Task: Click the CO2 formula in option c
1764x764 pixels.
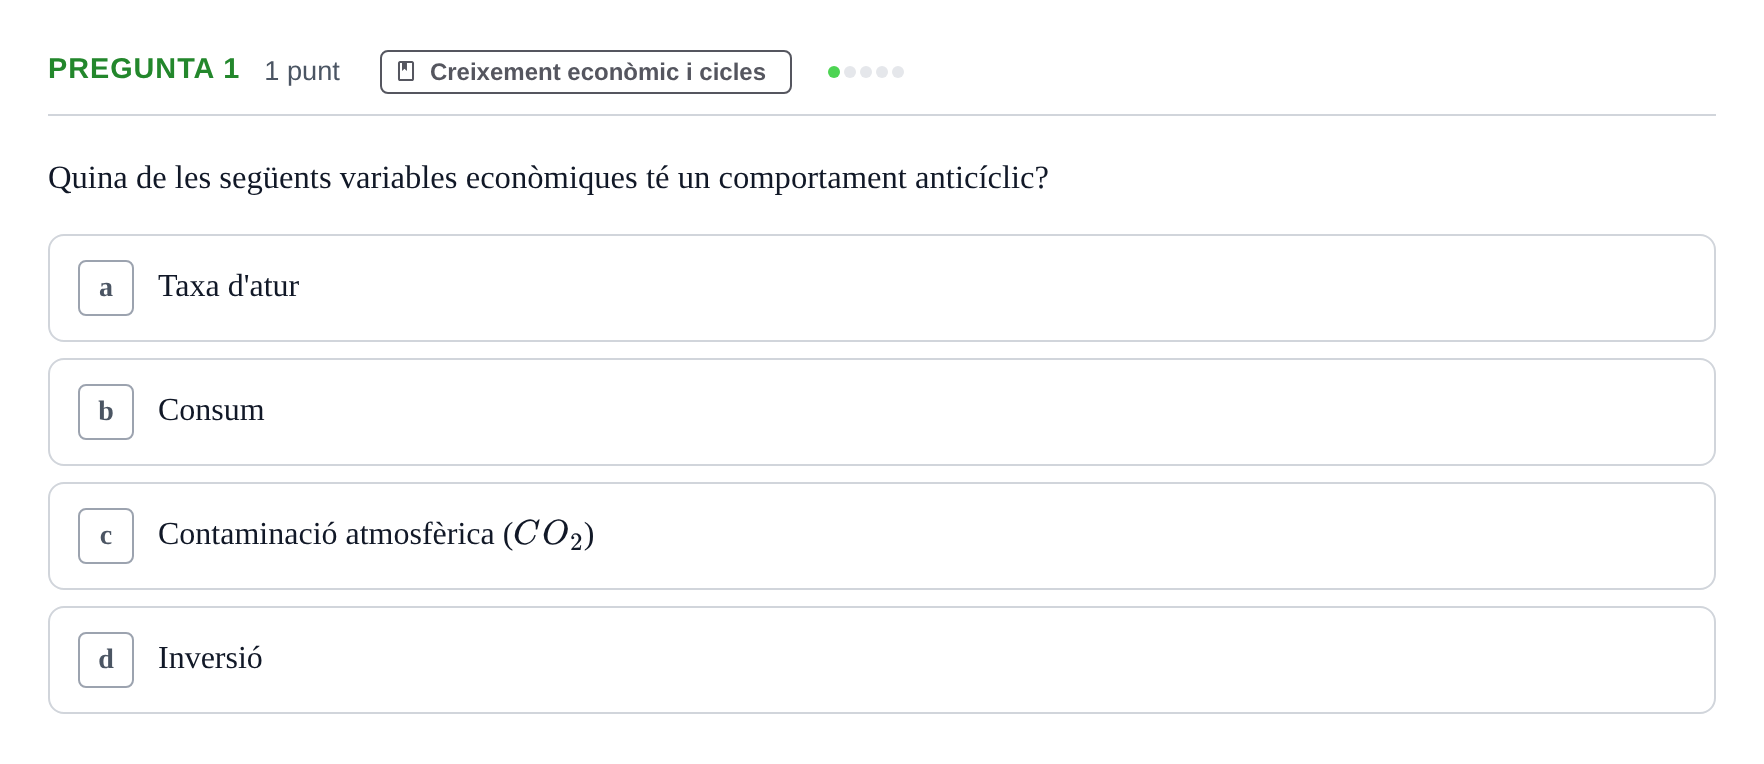Action: click(x=548, y=534)
